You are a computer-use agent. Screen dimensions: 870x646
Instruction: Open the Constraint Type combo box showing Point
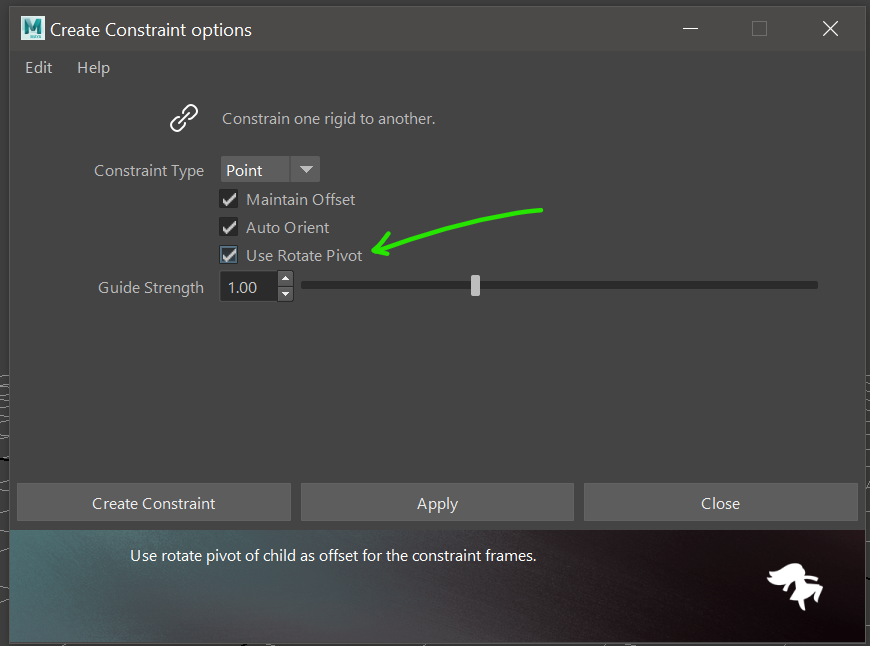point(256,170)
